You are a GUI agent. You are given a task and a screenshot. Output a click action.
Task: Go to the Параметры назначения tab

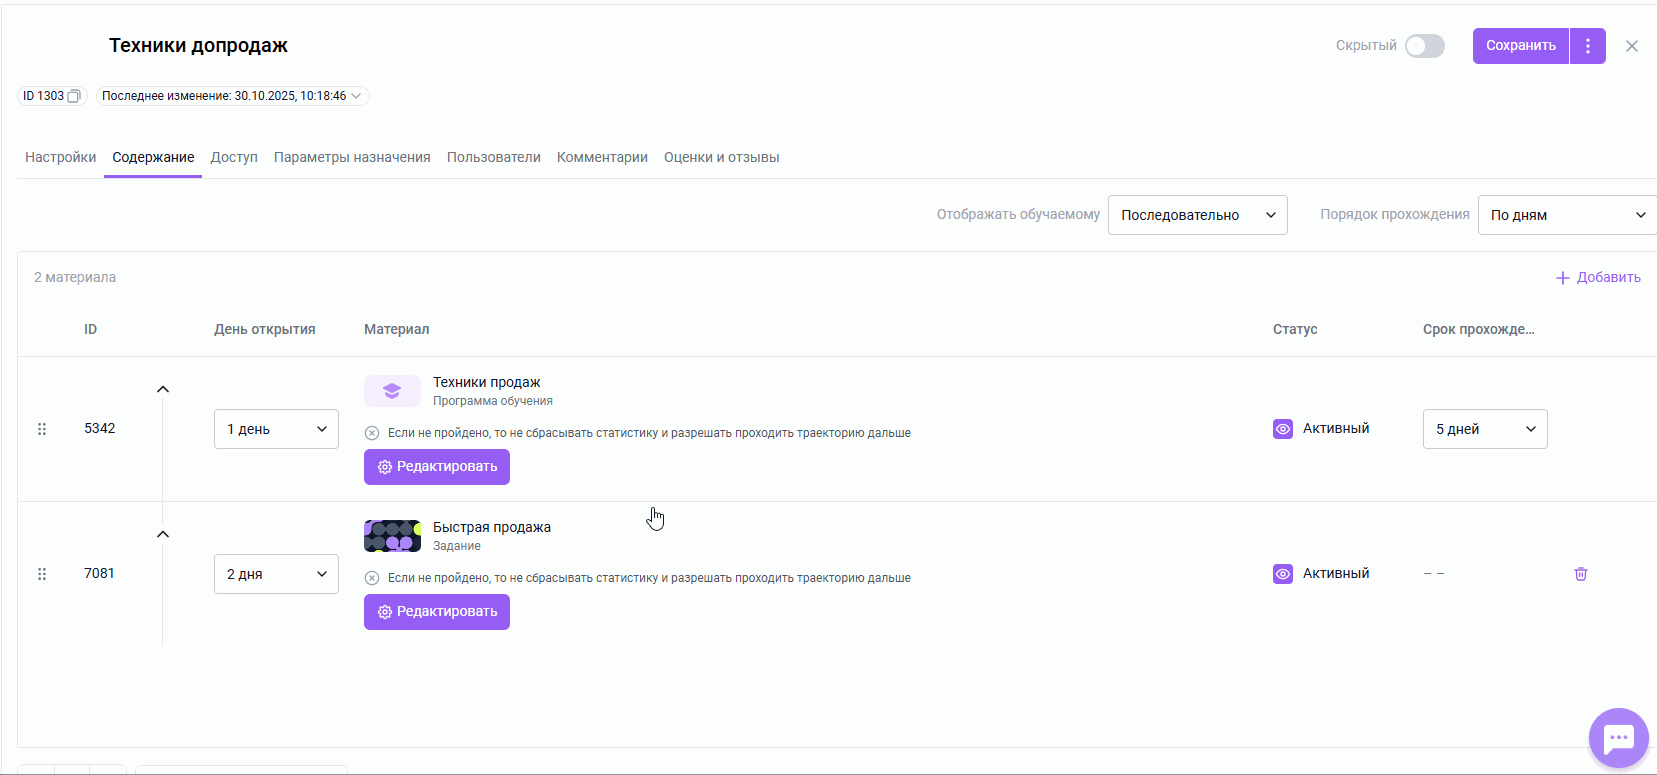(352, 157)
